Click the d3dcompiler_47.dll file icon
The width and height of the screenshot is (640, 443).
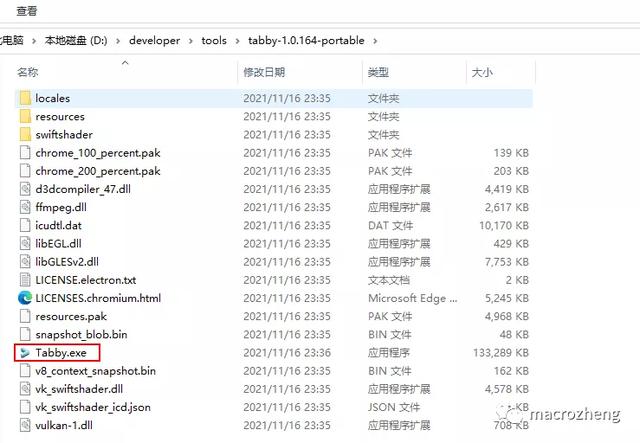25,189
